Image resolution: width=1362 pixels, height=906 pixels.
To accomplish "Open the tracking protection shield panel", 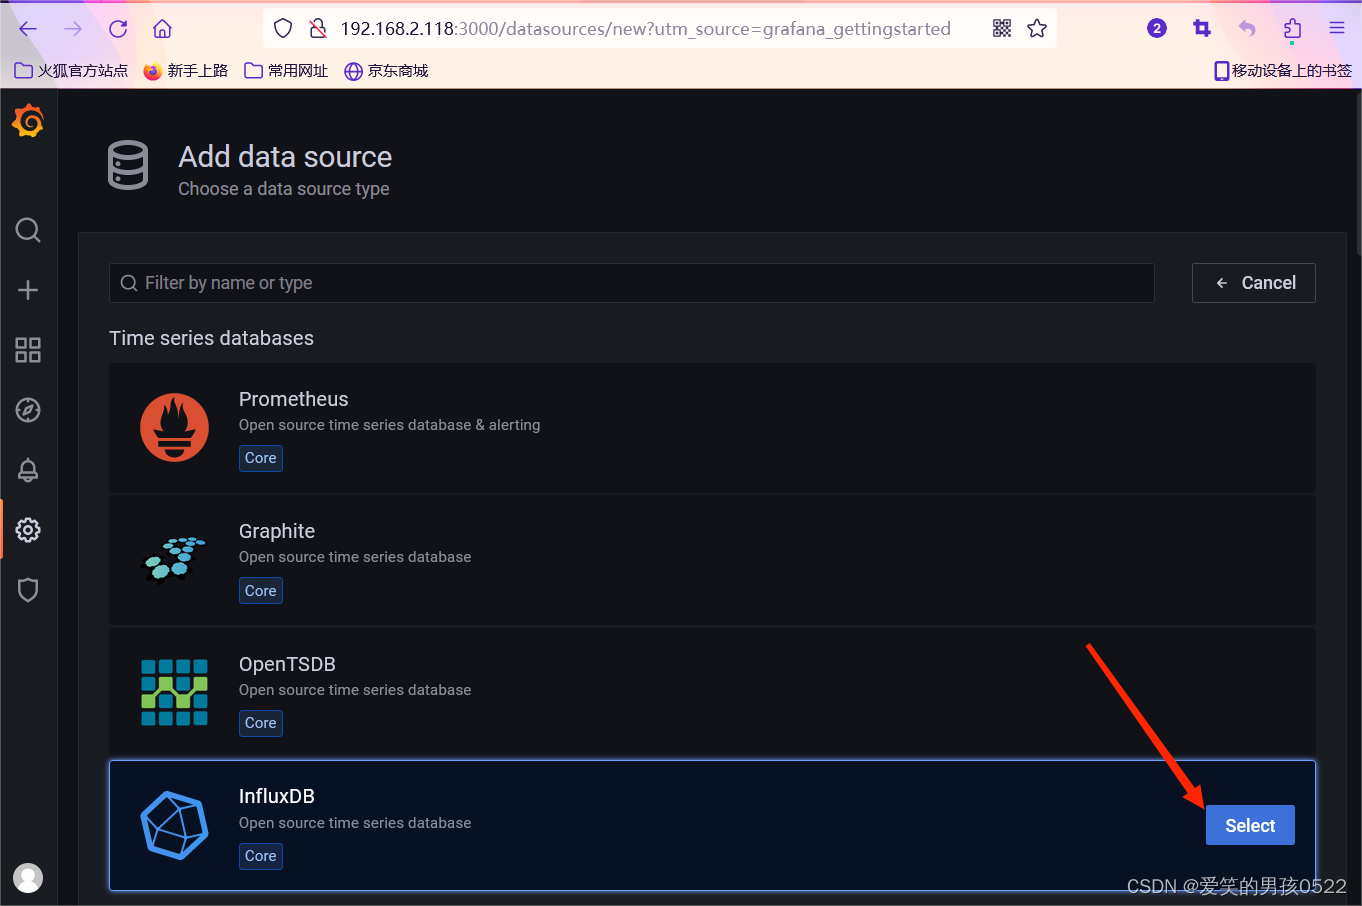I will click(x=283, y=28).
